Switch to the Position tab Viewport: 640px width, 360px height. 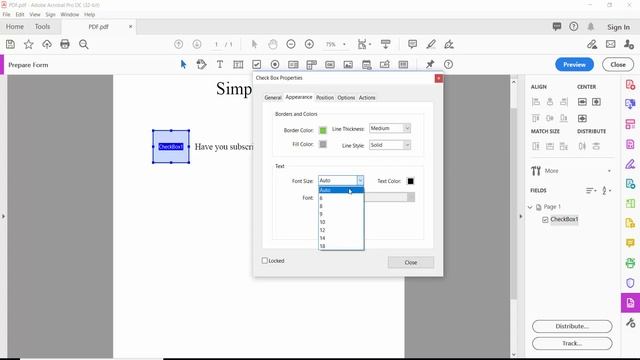click(325, 98)
